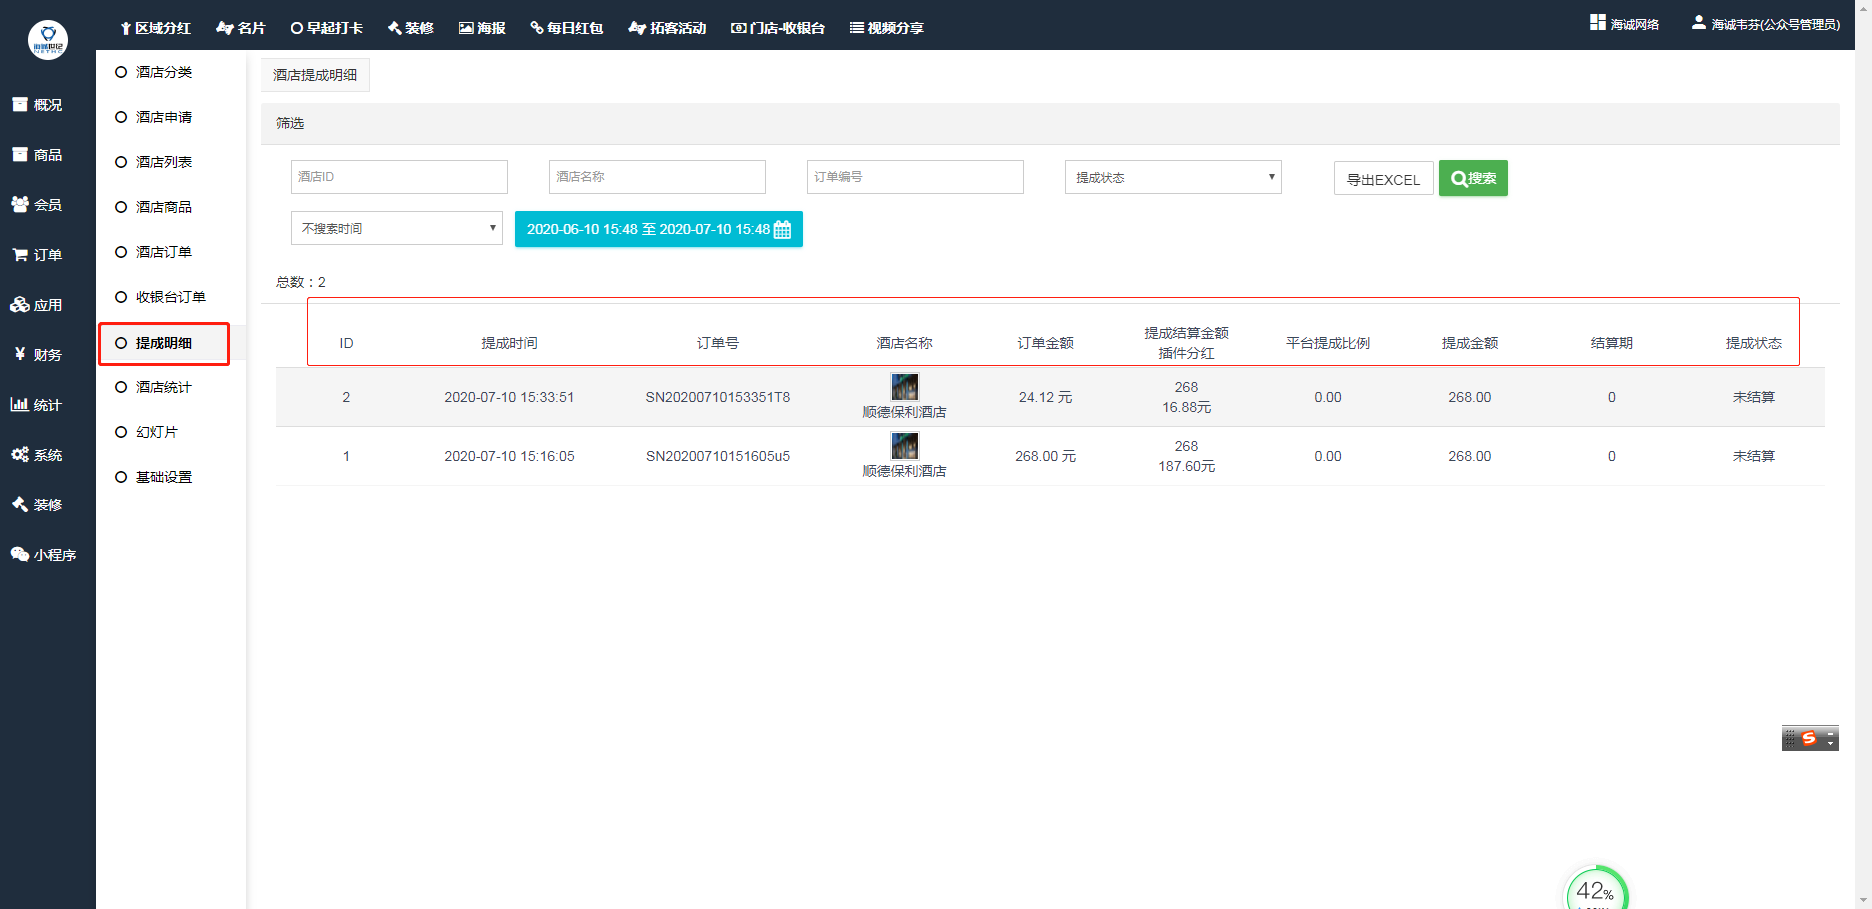Select the 酒店订单 submenu circle item

coord(121,252)
